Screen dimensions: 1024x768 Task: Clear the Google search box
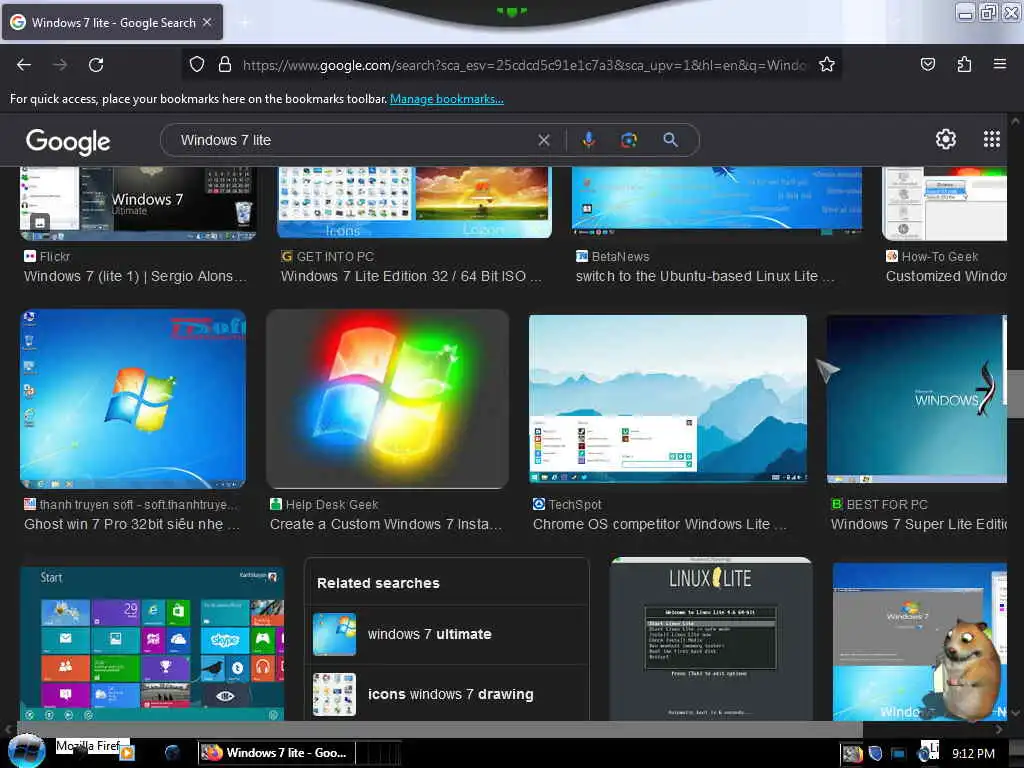tap(543, 140)
